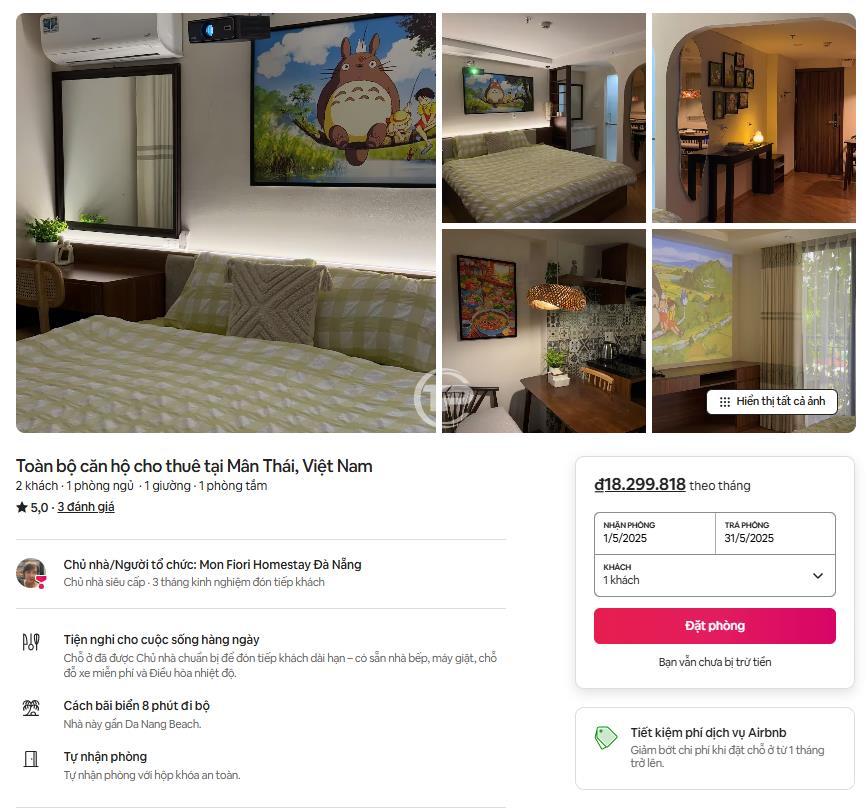This screenshot has height=808, width=868.
Task: Open the large Totoro bedroom photo
Action: tap(226, 223)
